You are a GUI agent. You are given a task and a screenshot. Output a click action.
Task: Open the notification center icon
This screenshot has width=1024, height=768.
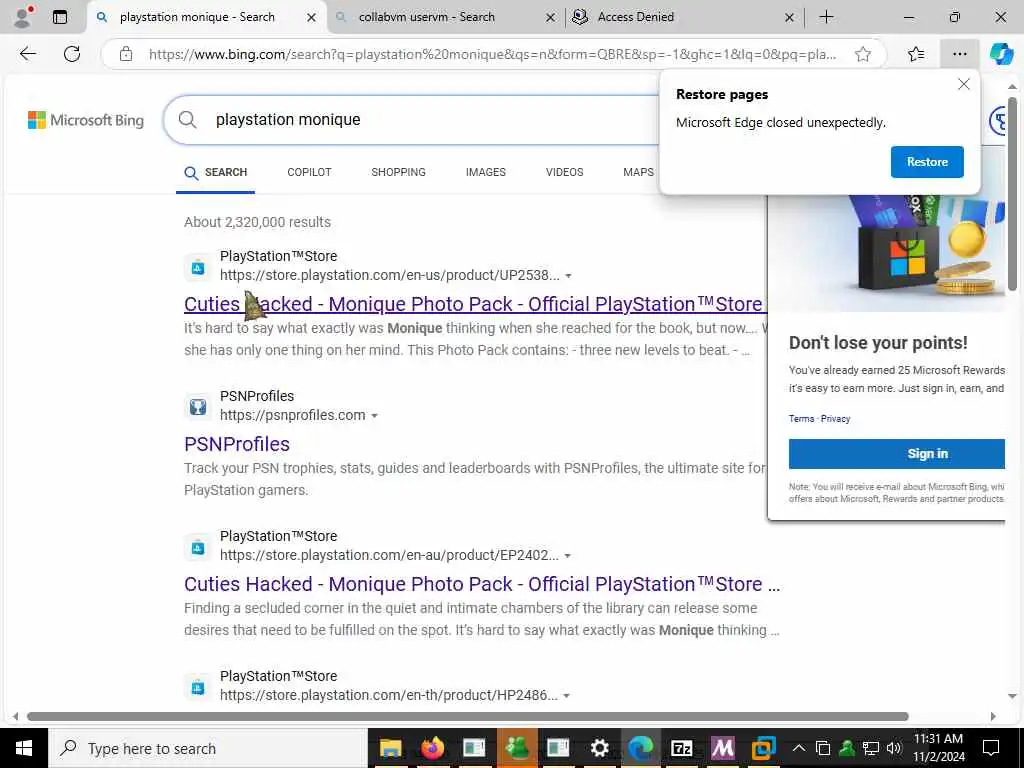point(991,748)
